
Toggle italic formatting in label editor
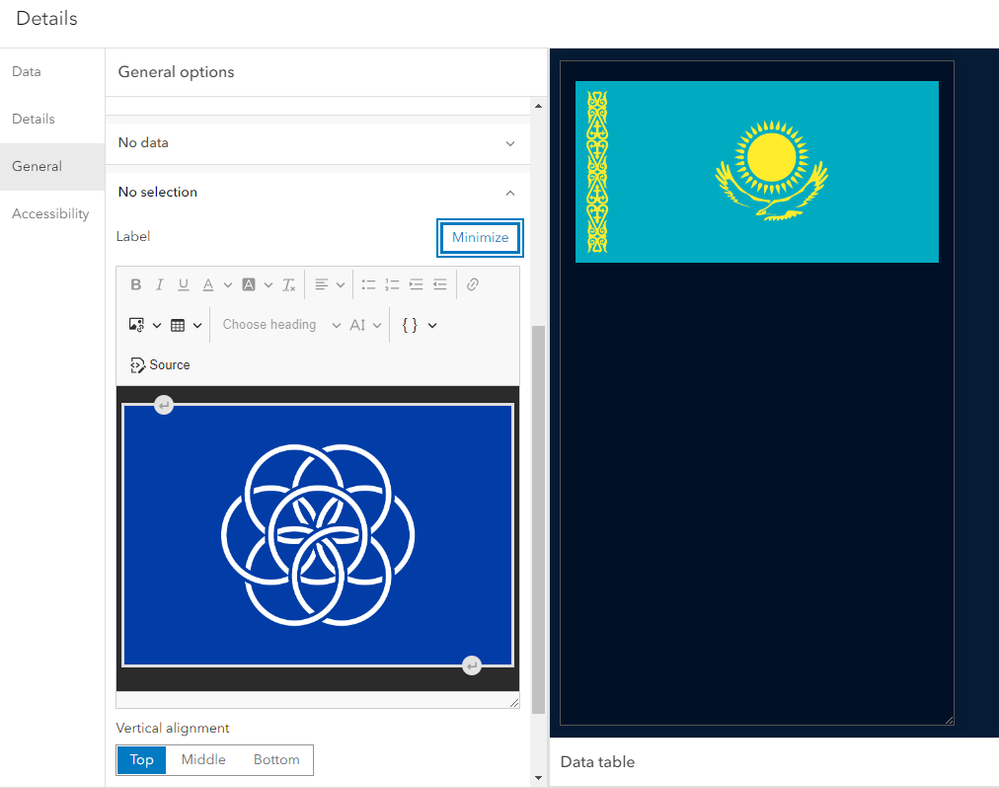pyautogui.click(x=159, y=285)
